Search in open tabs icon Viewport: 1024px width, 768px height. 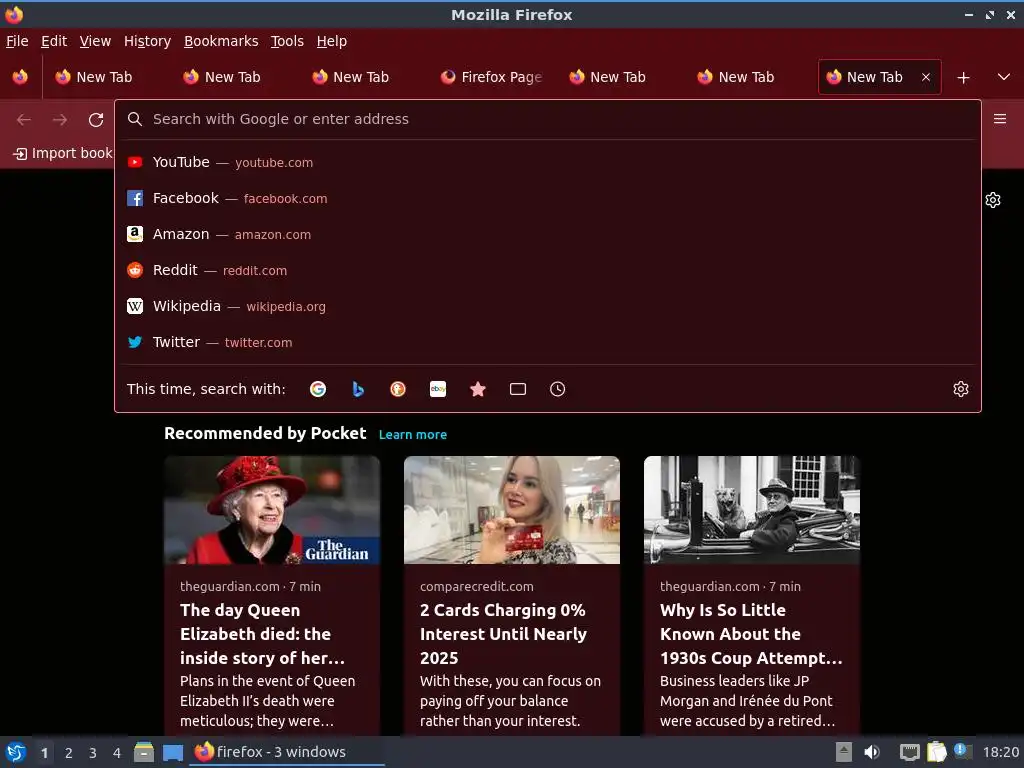tap(518, 389)
